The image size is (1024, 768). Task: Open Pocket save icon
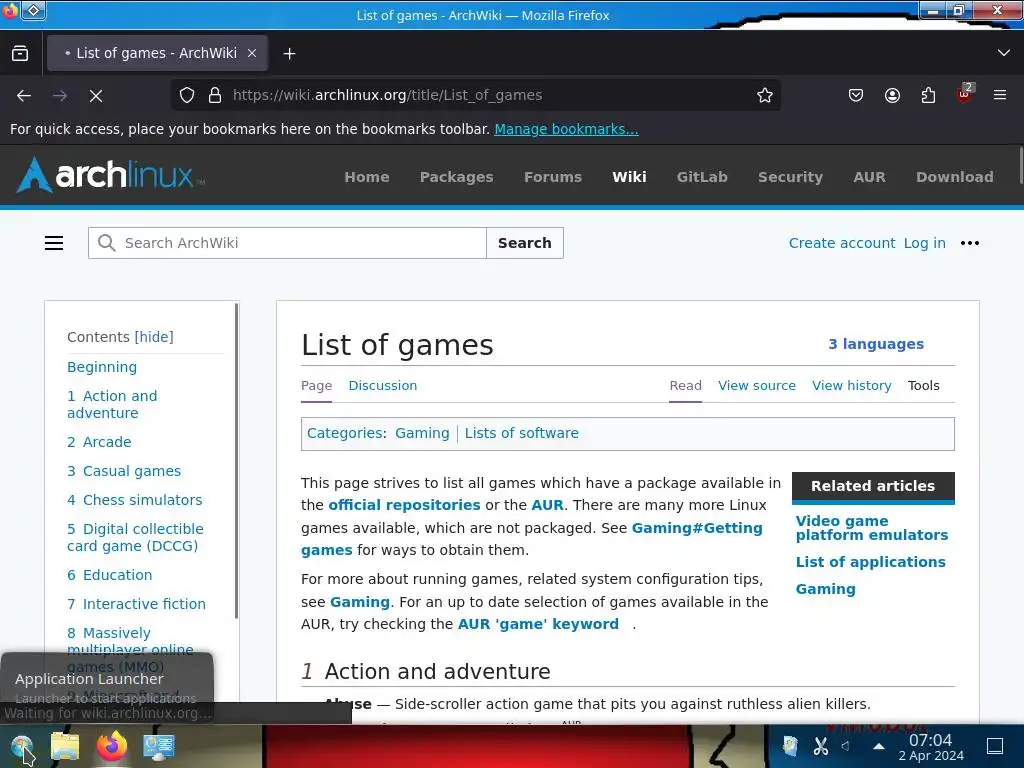(856, 95)
